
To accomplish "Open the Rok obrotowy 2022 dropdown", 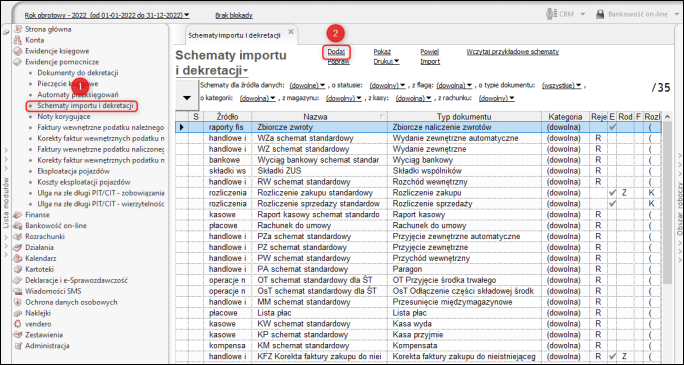I will tap(107, 15).
